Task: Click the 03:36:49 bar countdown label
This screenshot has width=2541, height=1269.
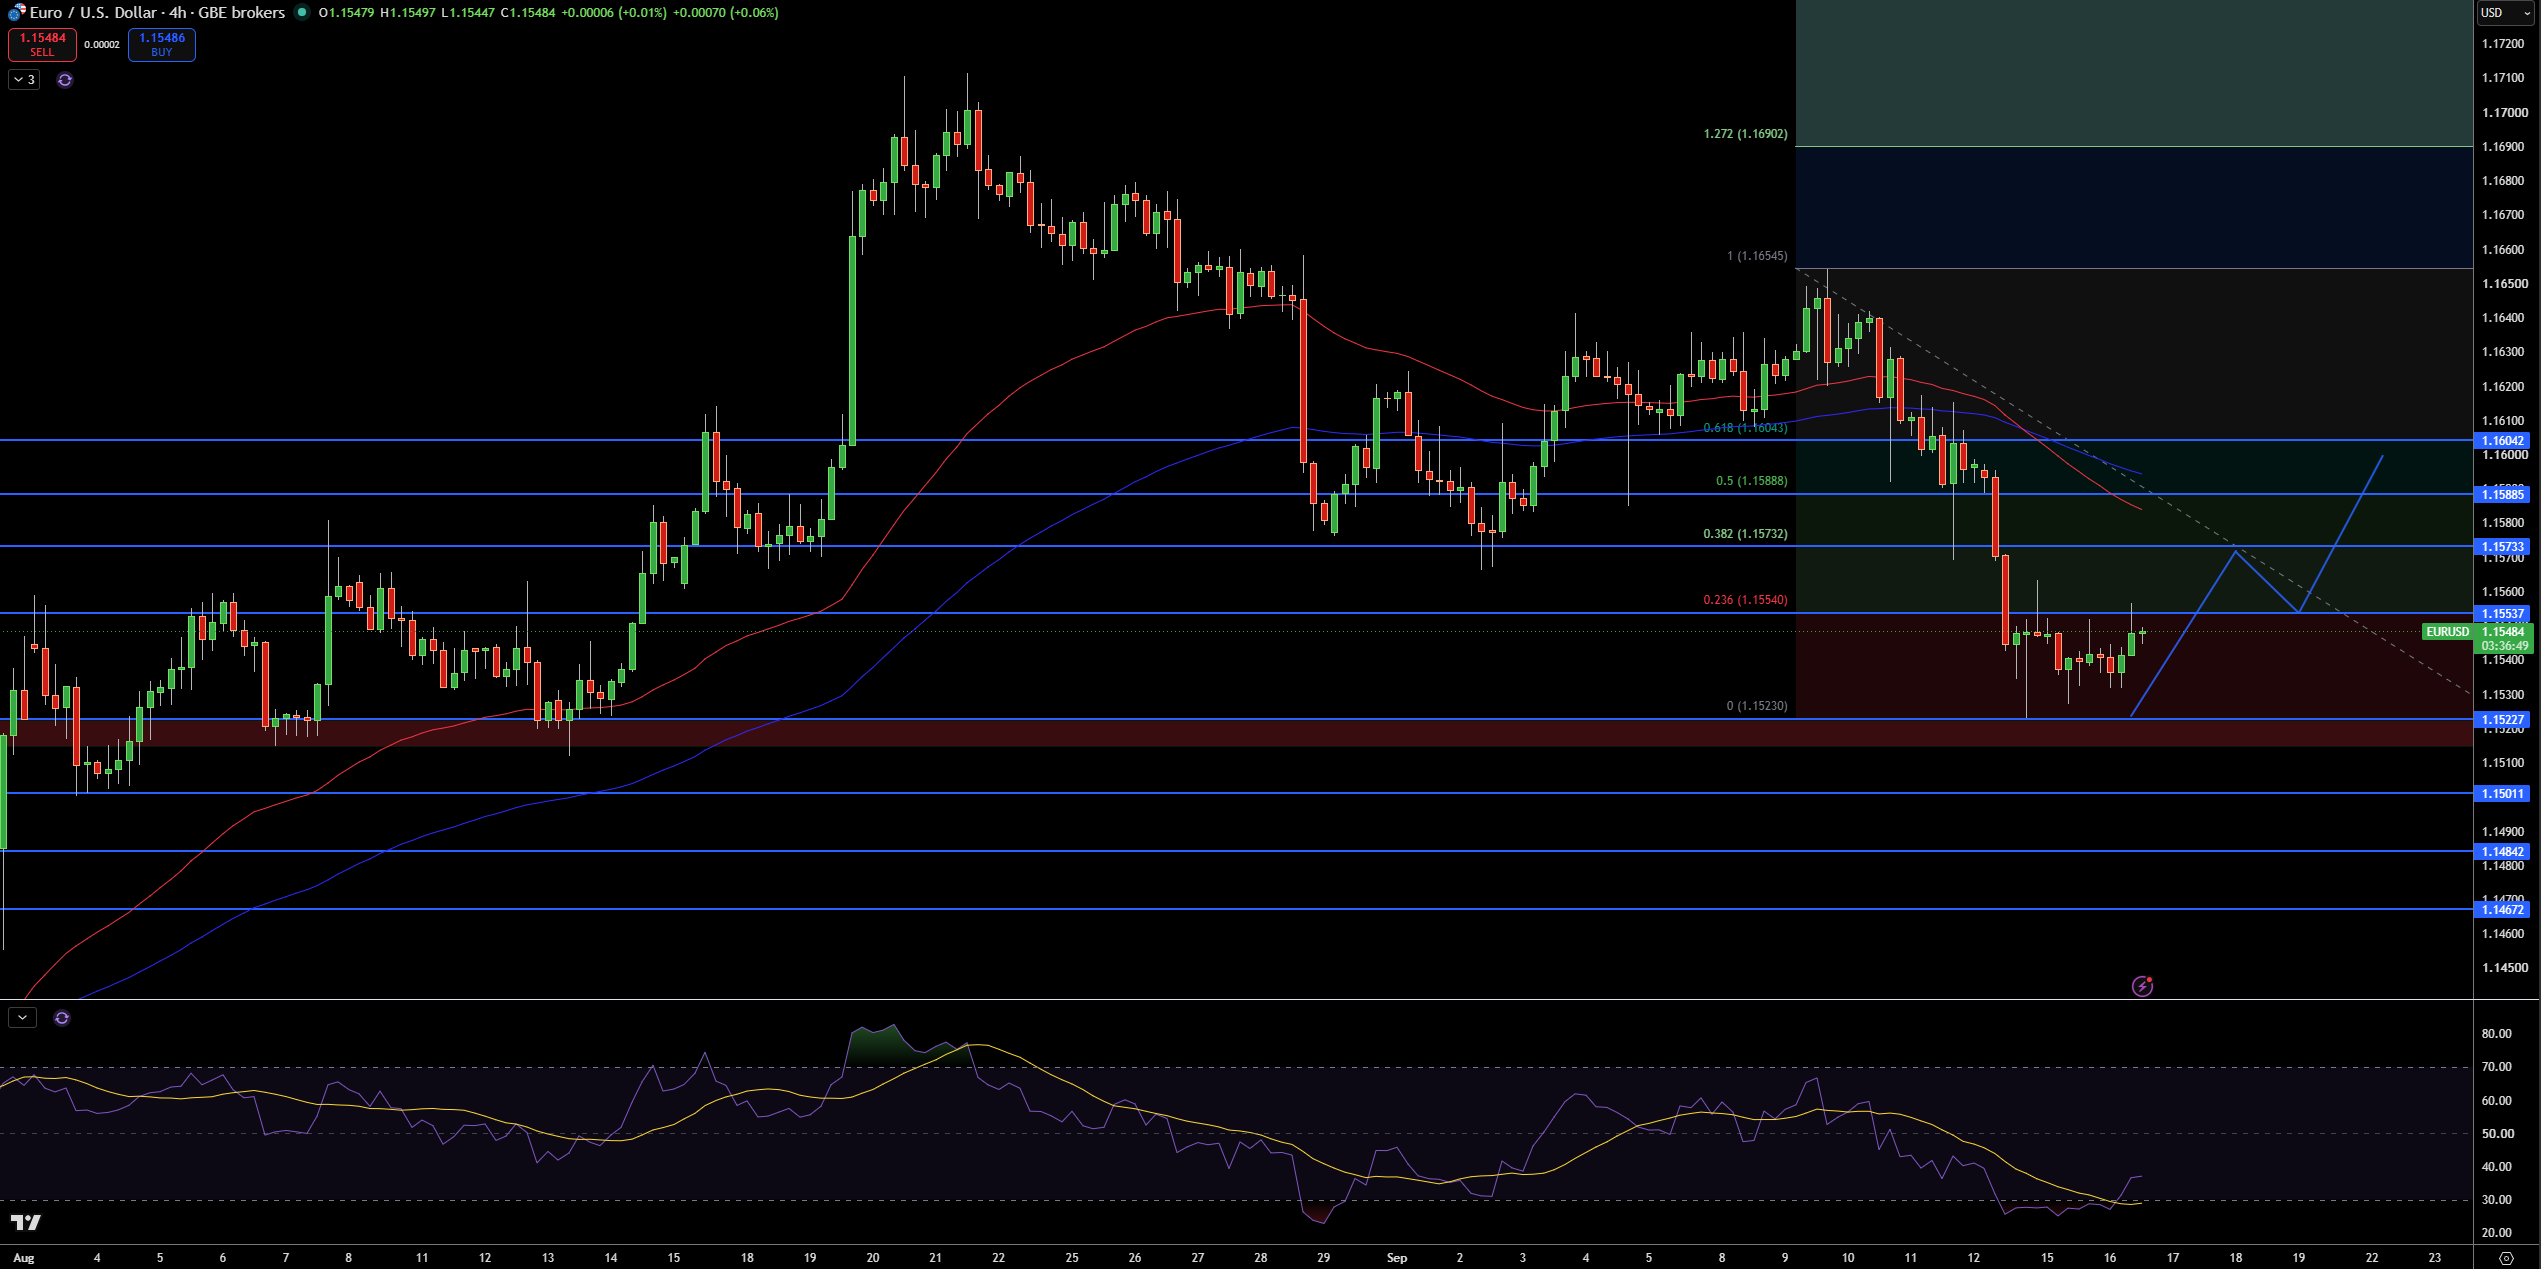Action: (2503, 646)
